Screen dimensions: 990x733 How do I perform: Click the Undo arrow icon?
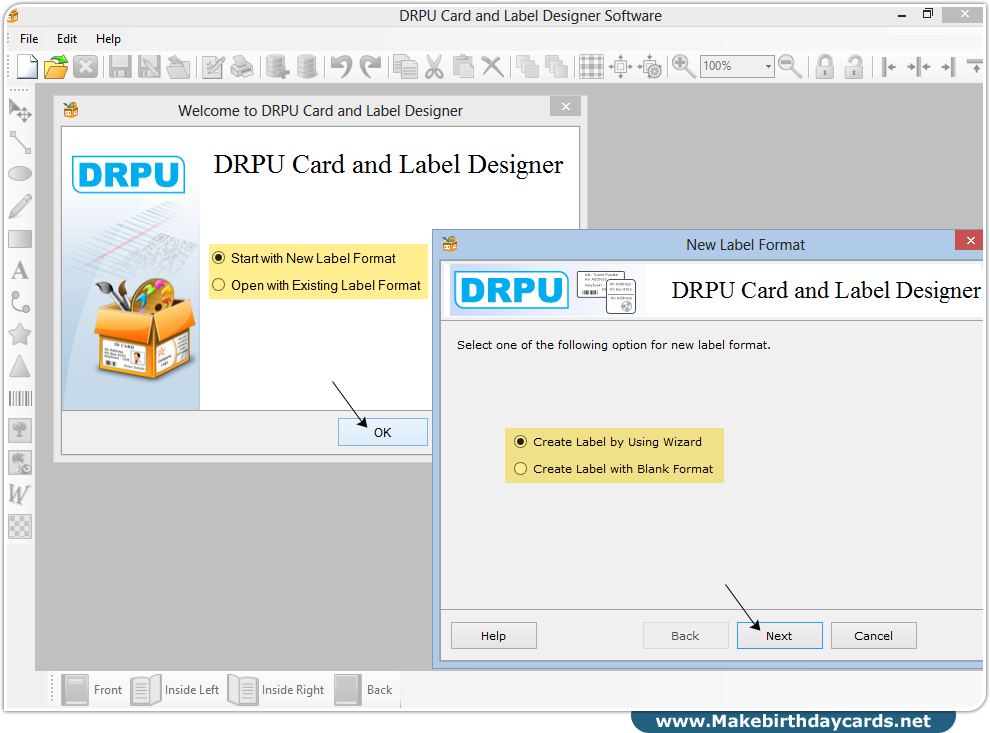(342, 66)
